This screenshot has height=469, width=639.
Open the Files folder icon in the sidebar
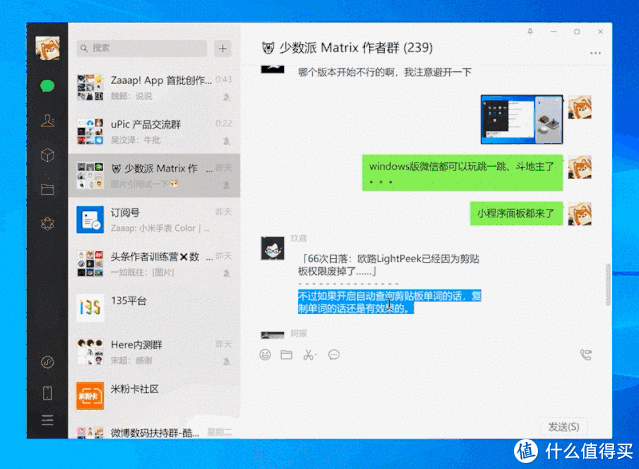pyautogui.click(x=47, y=189)
